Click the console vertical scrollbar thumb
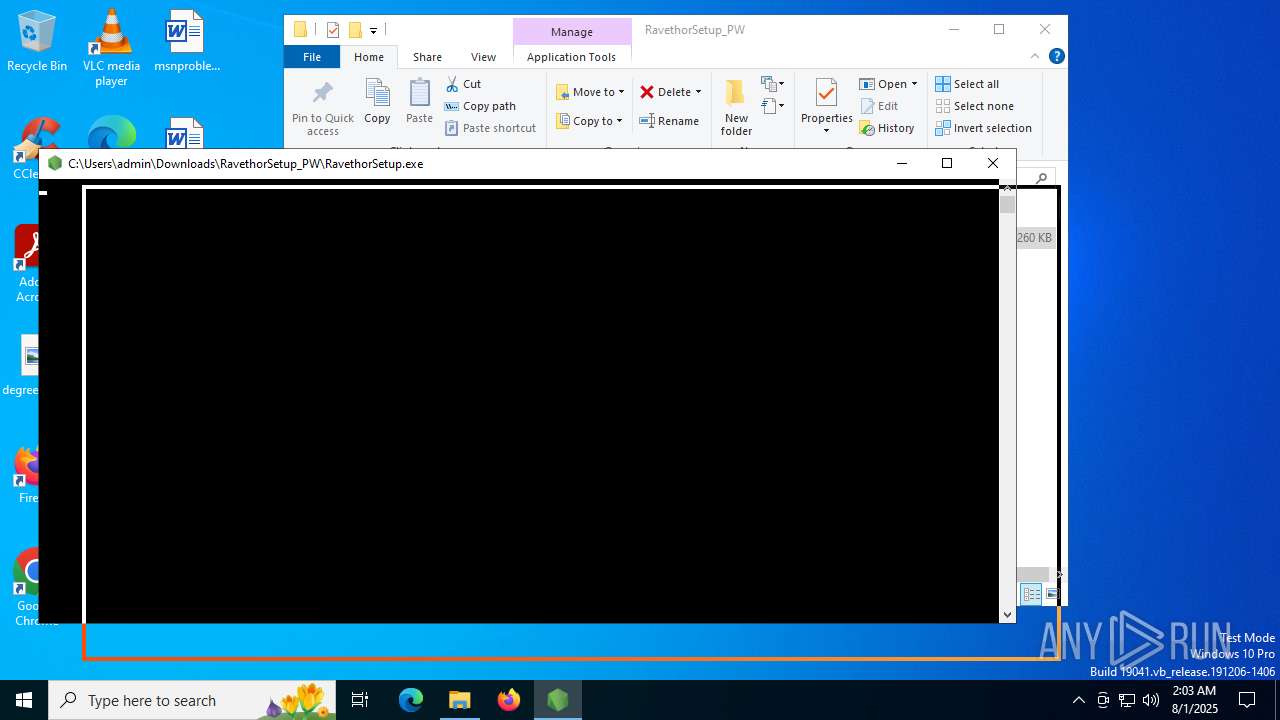 (x=1007, y=204)
